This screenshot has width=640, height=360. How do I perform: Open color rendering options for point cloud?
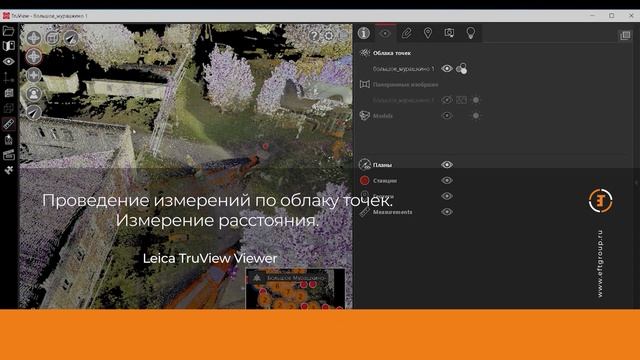point(462,69)
